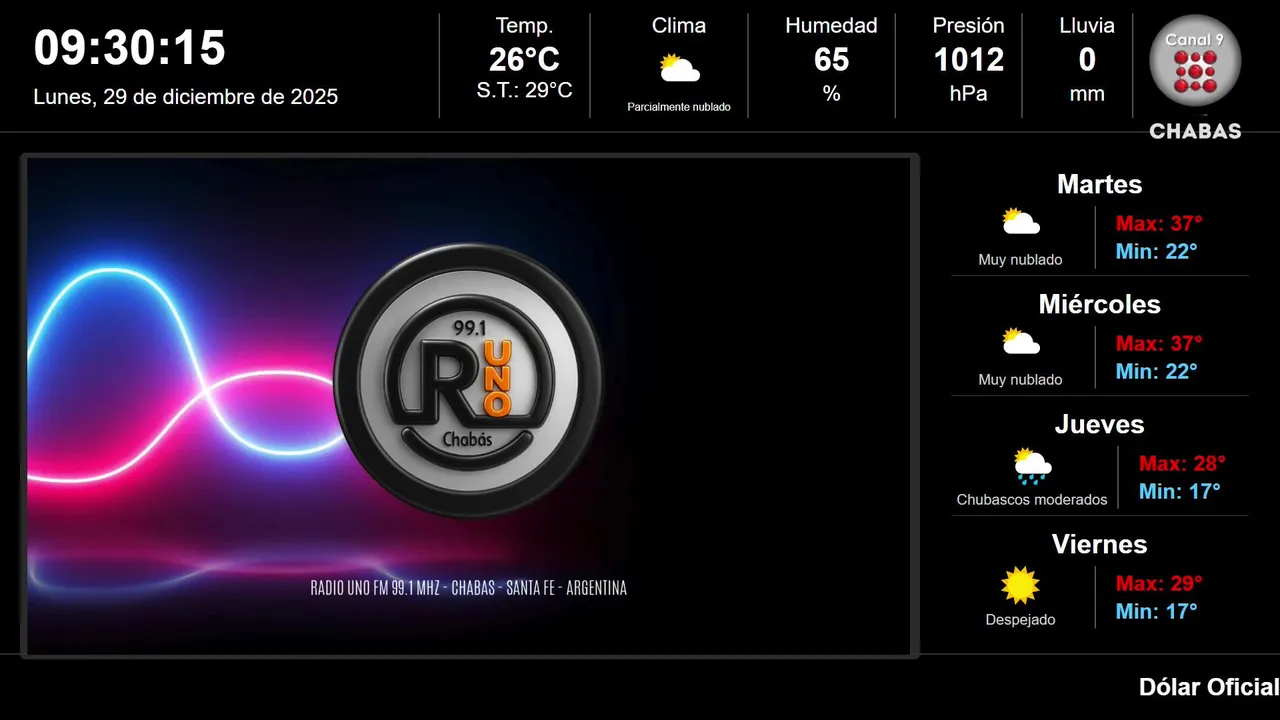Click the S.T.: 29°C reading

524,90
